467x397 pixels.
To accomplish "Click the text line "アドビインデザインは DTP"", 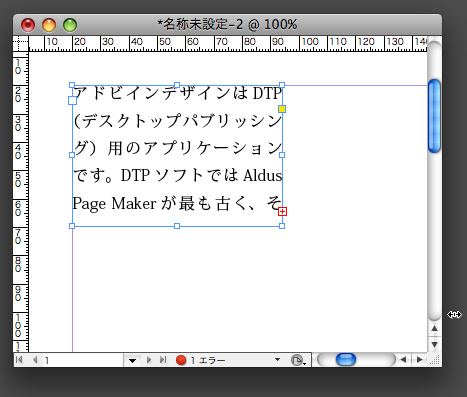I will [178, 93].
